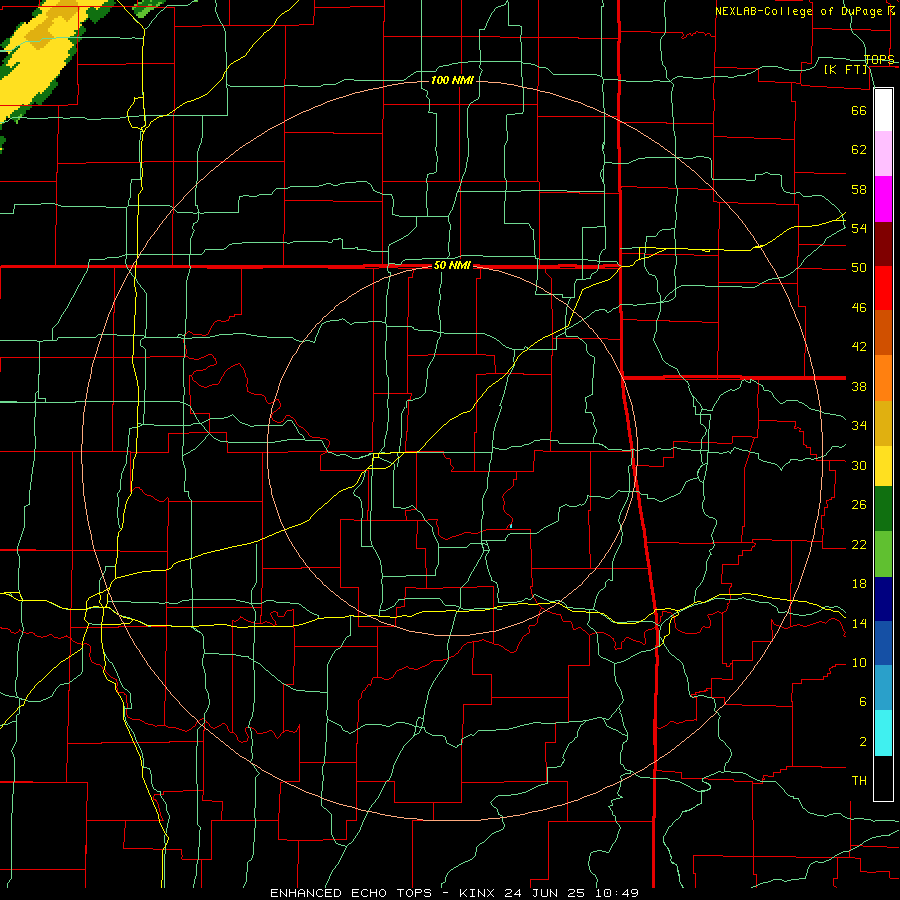The image size is (900, 900).
Task: Click legend value 30
Action: click(x=859, y=465)
